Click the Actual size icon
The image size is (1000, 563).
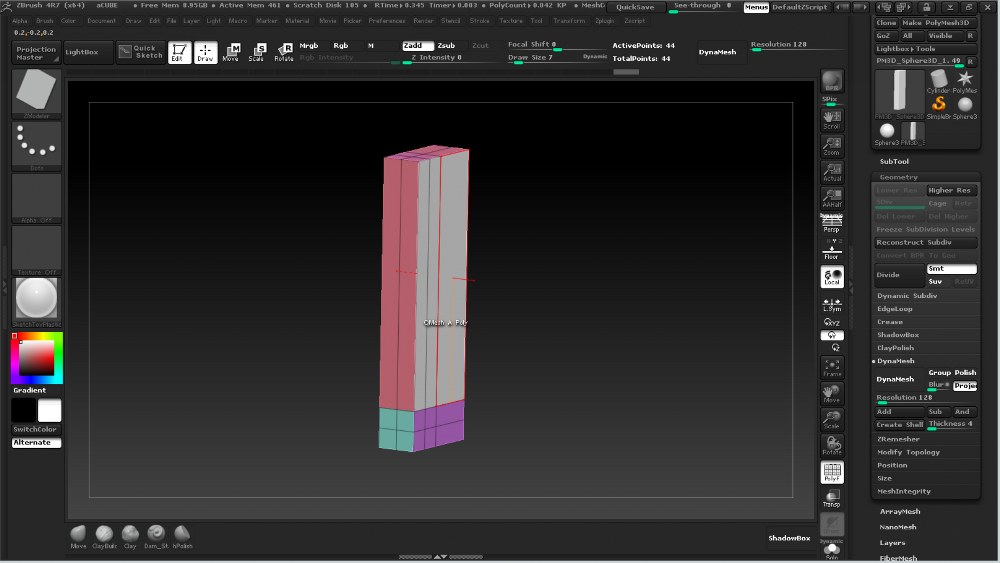click(832, 172)
